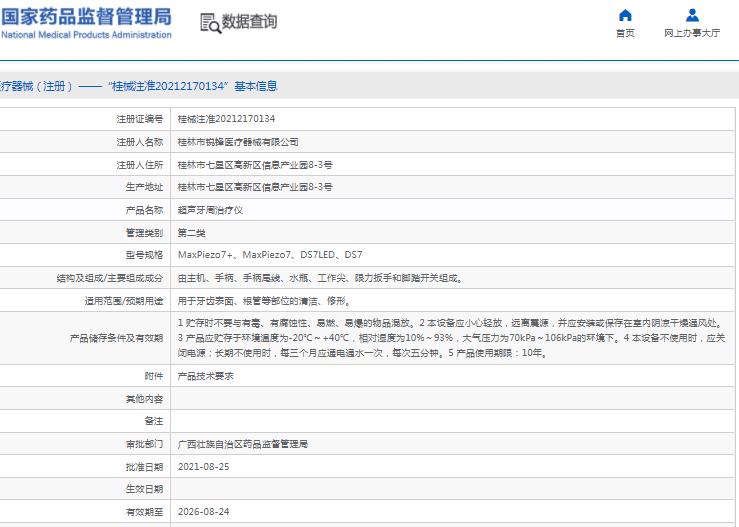Select the 首页 text label
This screenshot has width=739, height=527.
625,33
